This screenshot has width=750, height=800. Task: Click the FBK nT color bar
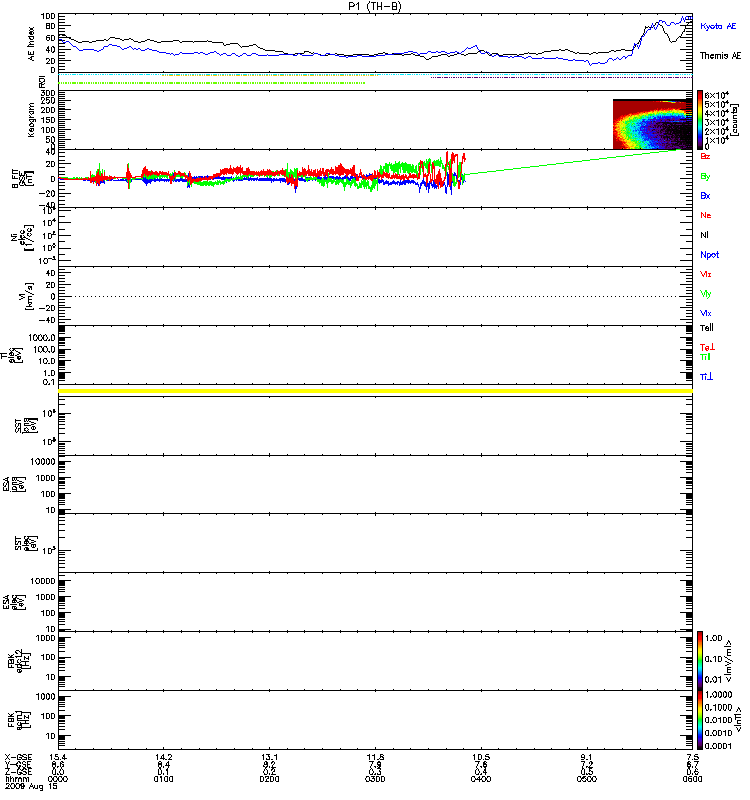tap(700, 720)
